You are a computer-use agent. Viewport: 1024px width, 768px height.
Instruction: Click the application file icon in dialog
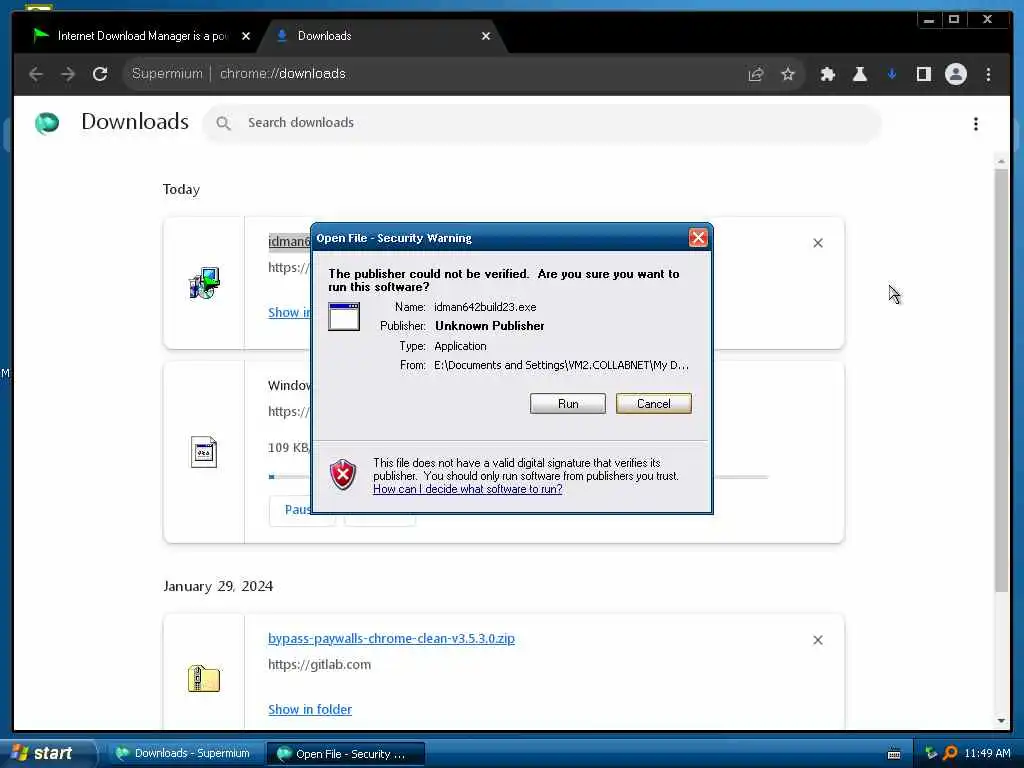[344, 317]
